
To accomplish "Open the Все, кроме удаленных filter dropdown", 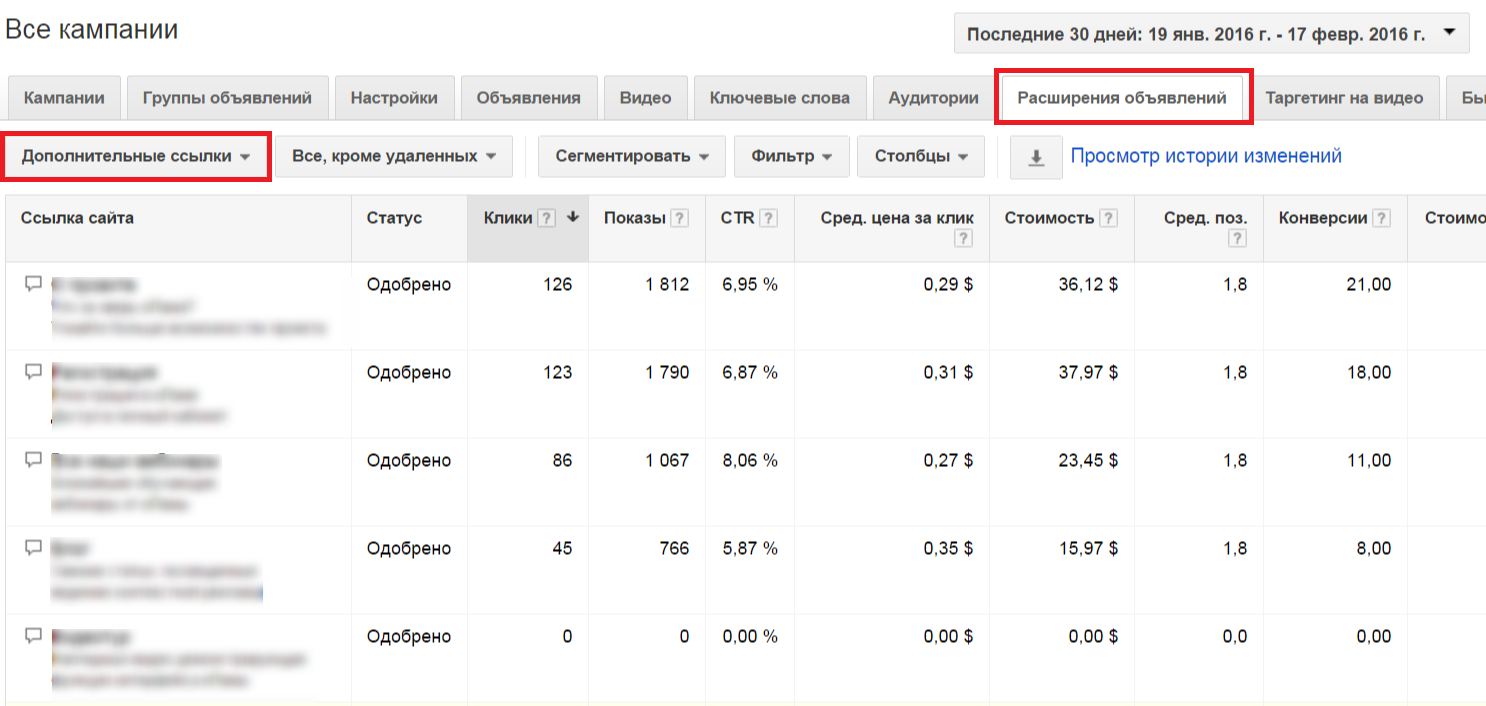I will pyautogui.click(x=394, y=157).
